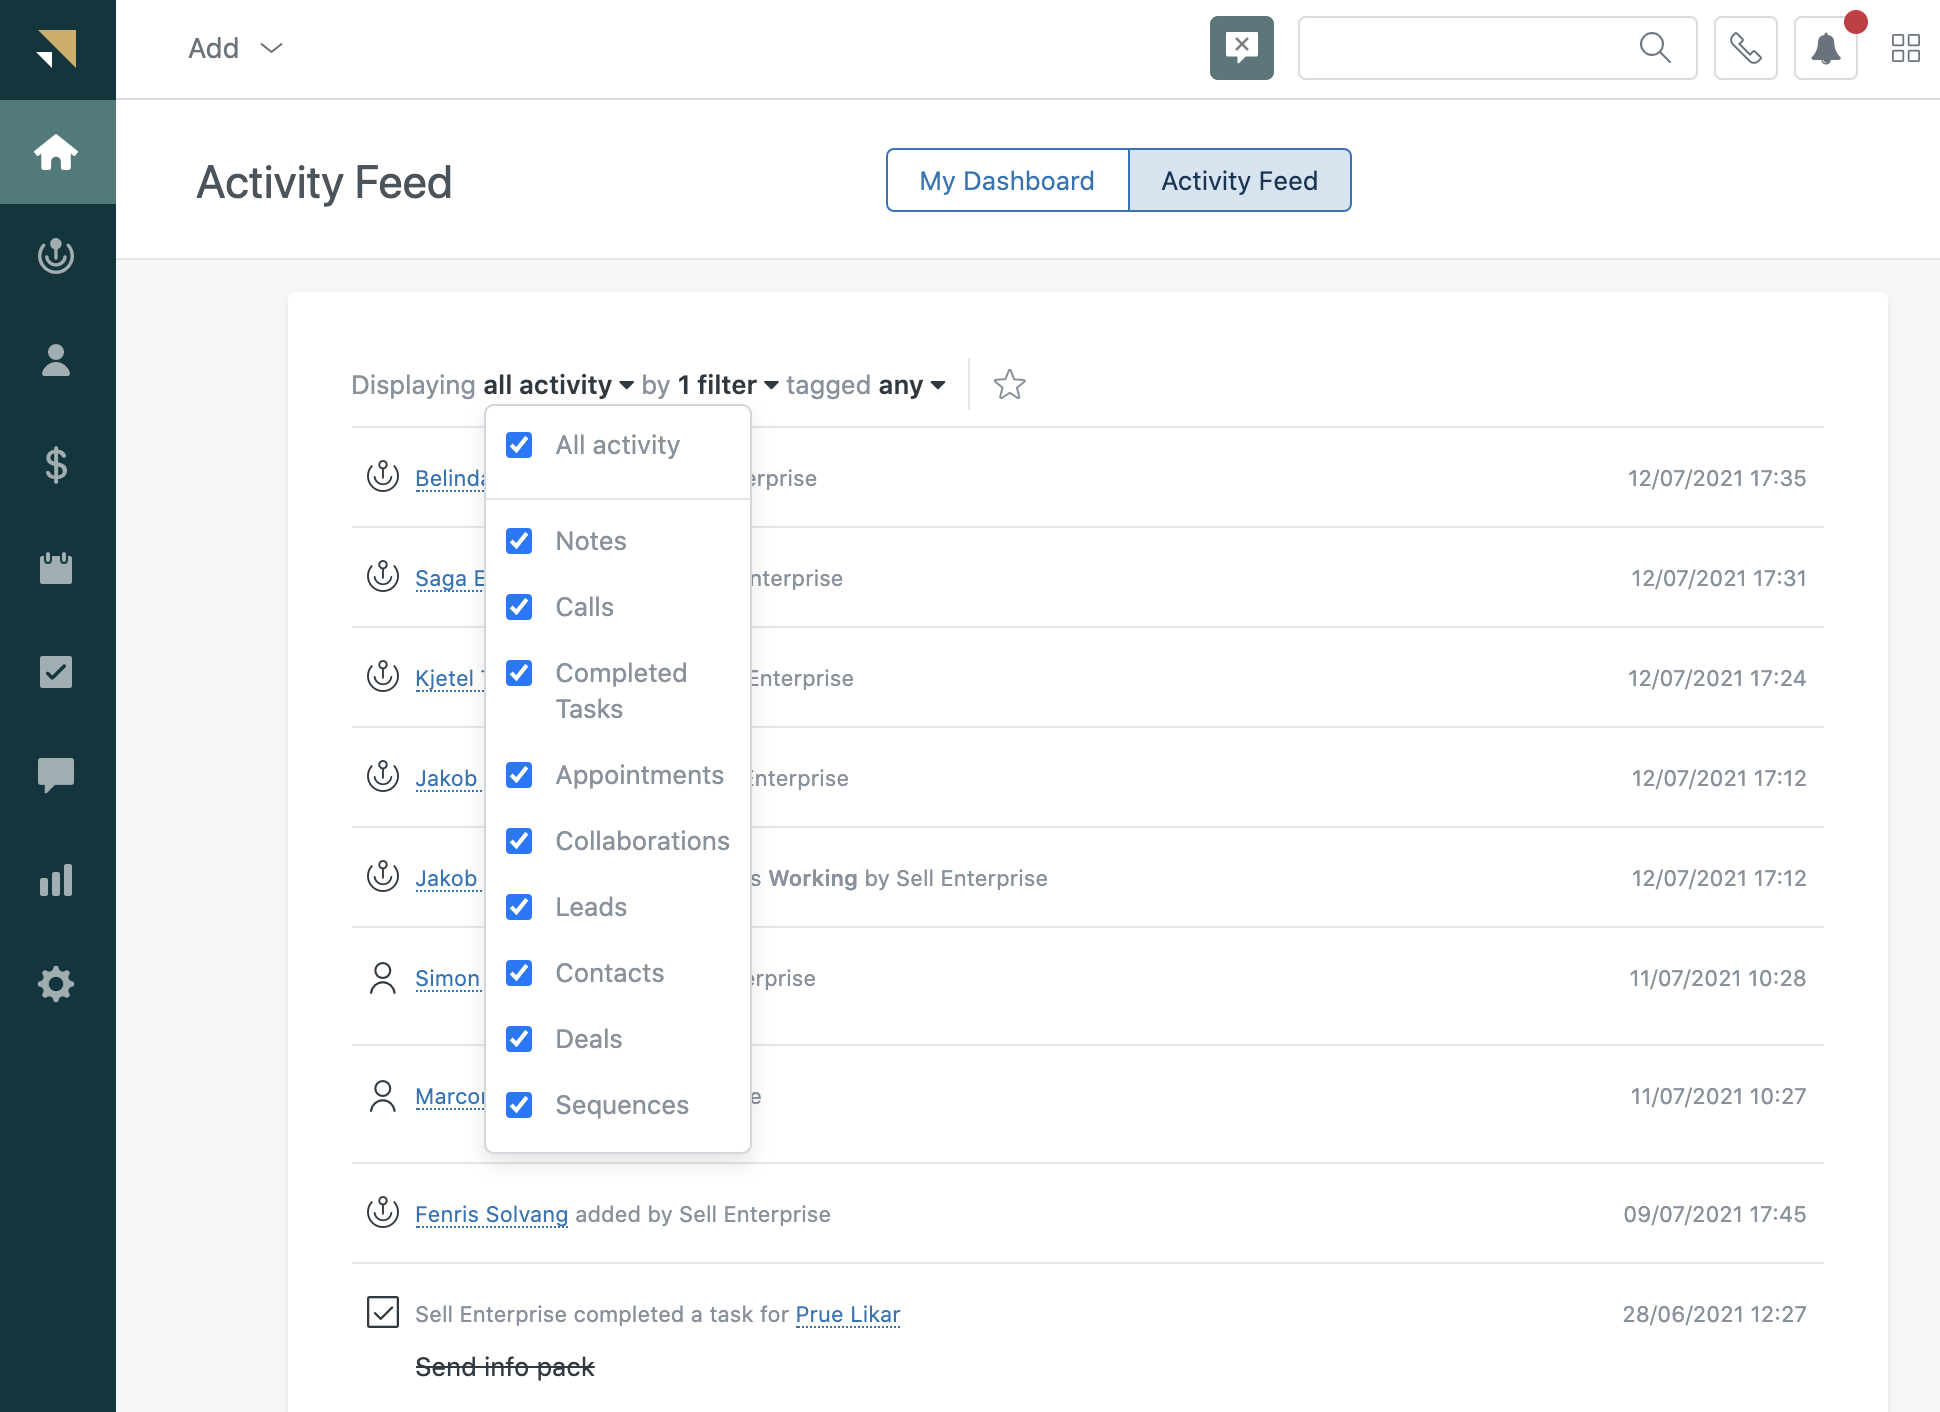Click the deals/dollar sign icon in sidebar
1940x1412 pixels.
[x=56, y=463]
